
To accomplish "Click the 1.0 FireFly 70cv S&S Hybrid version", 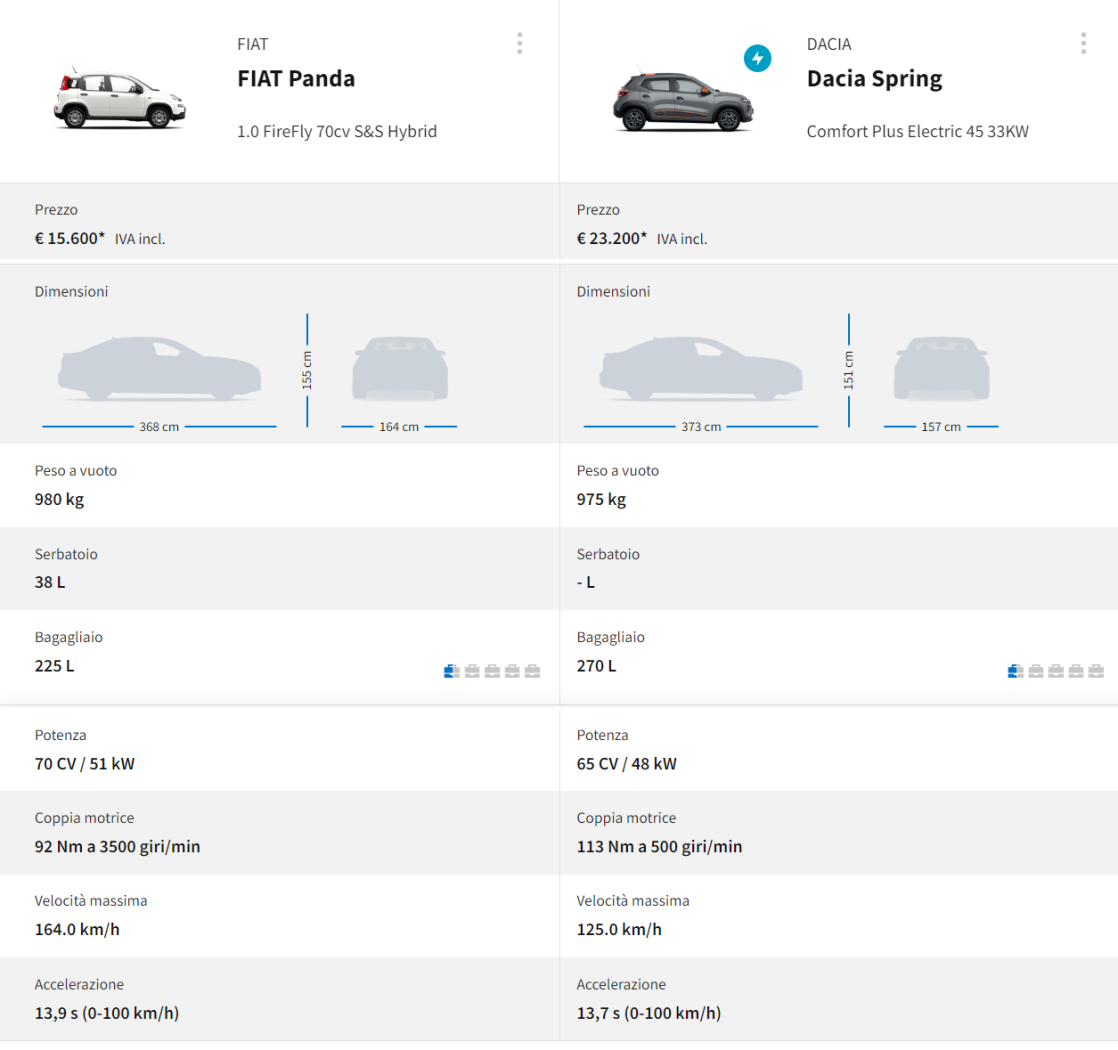I will (x=337, y=132).
